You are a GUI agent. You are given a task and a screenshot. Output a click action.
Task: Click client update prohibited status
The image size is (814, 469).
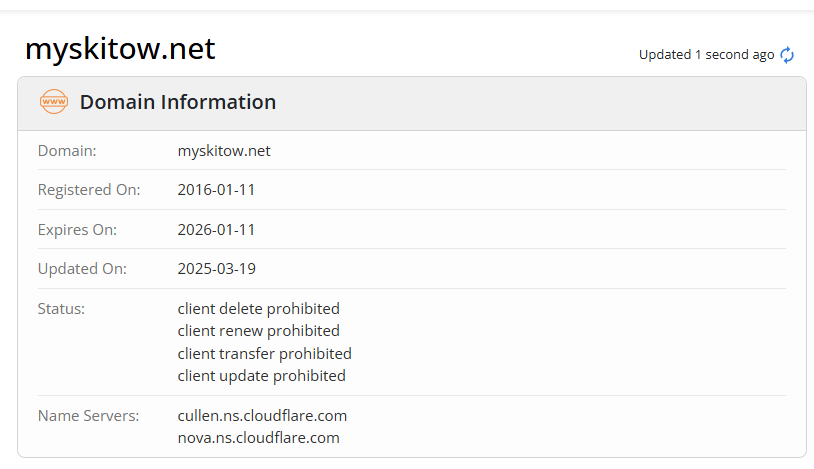pyautogui.click(x=261, y=376)
